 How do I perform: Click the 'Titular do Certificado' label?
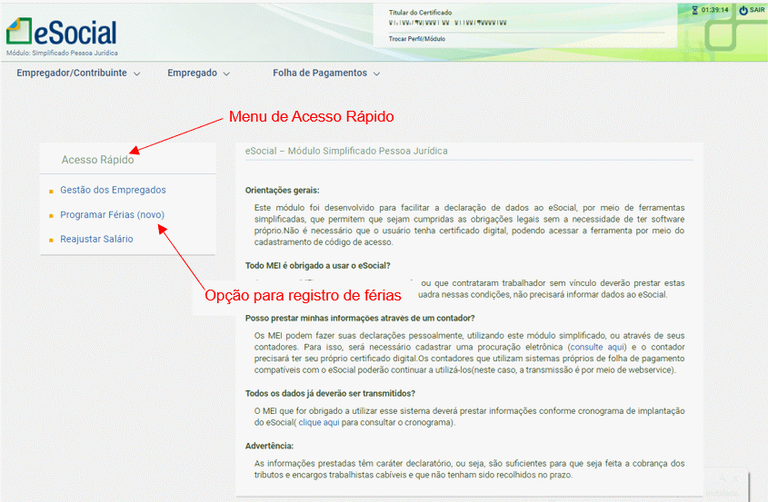point(420,13)
